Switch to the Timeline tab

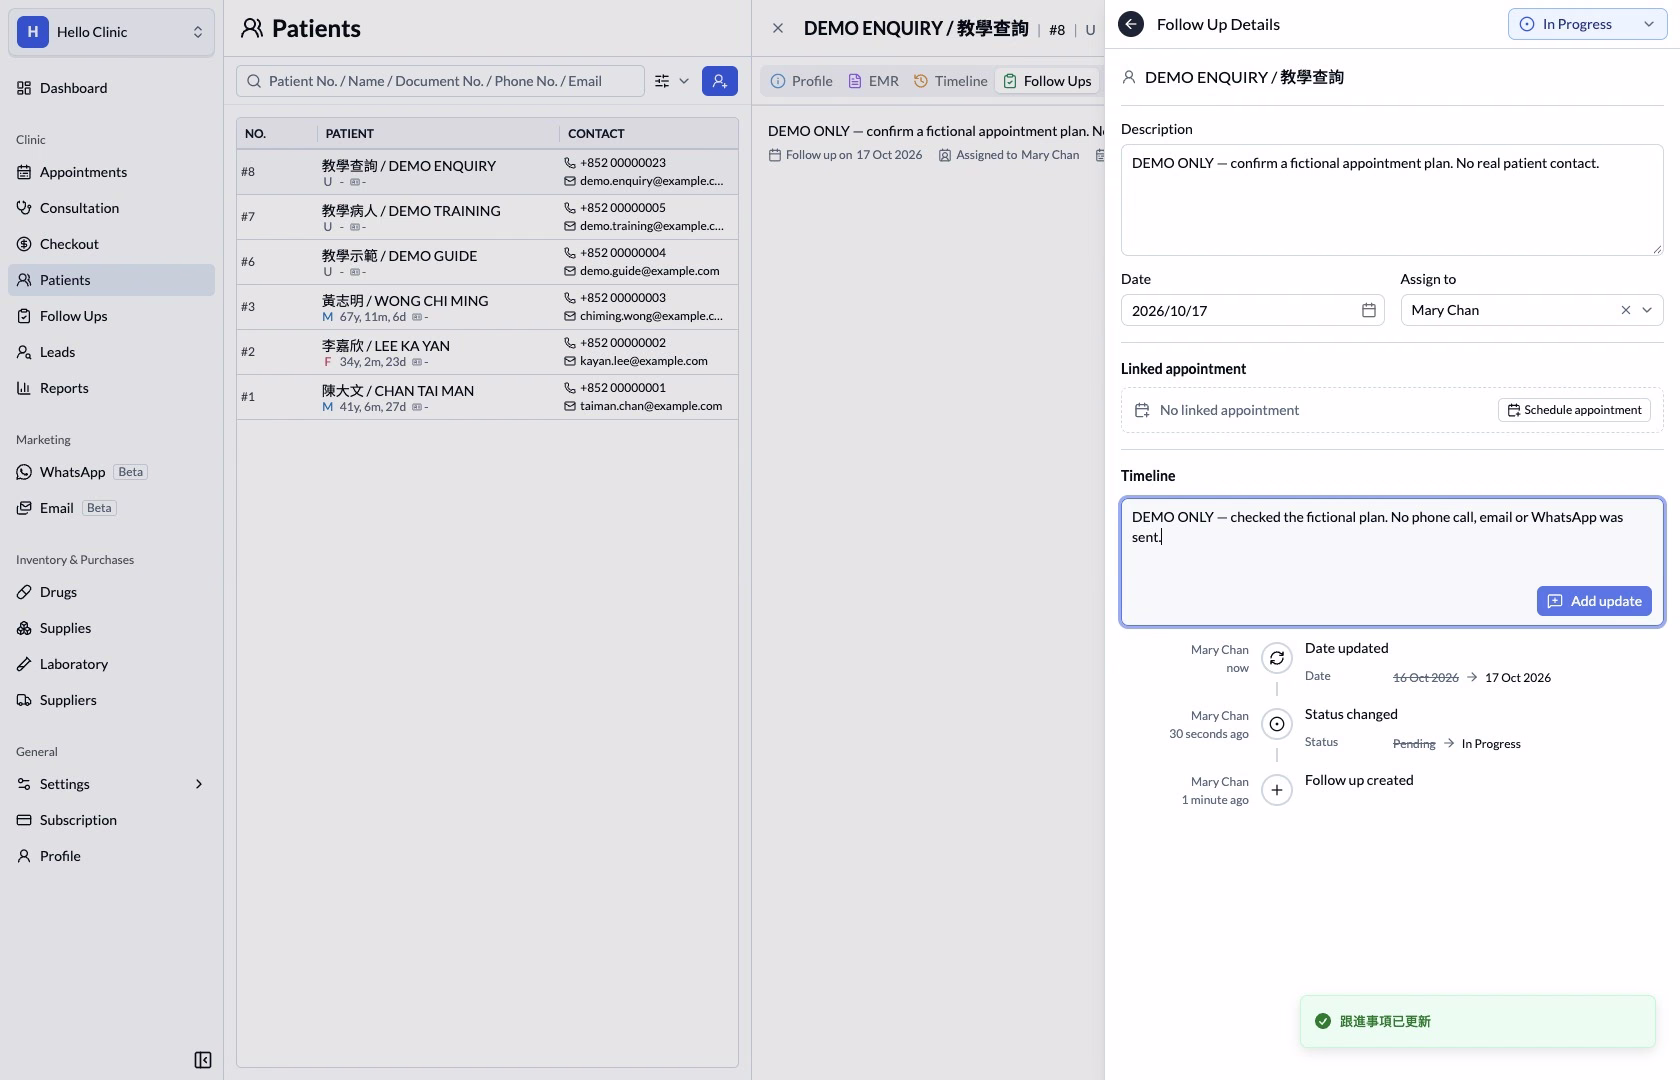pyautogui.click(x=950, y=81)
